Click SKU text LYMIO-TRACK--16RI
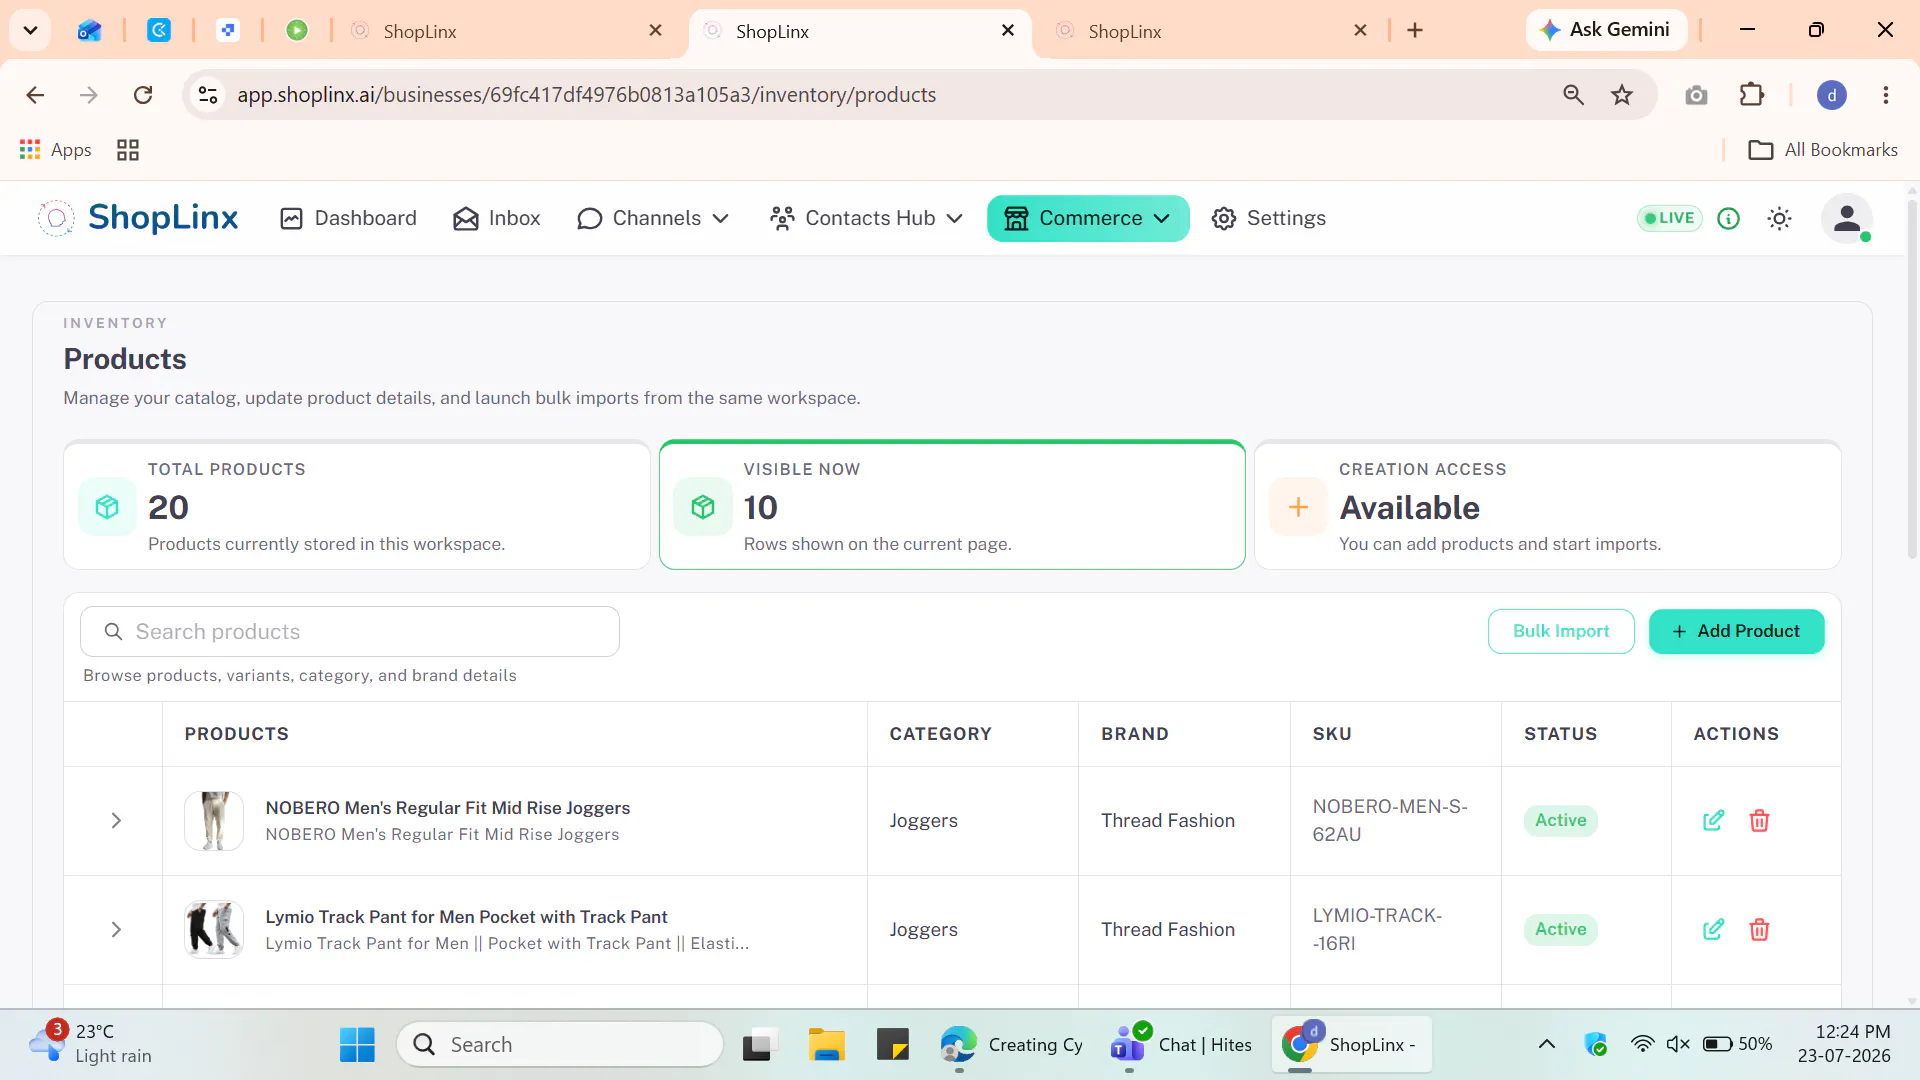1920x1080 pixels. click(1377, 929)
